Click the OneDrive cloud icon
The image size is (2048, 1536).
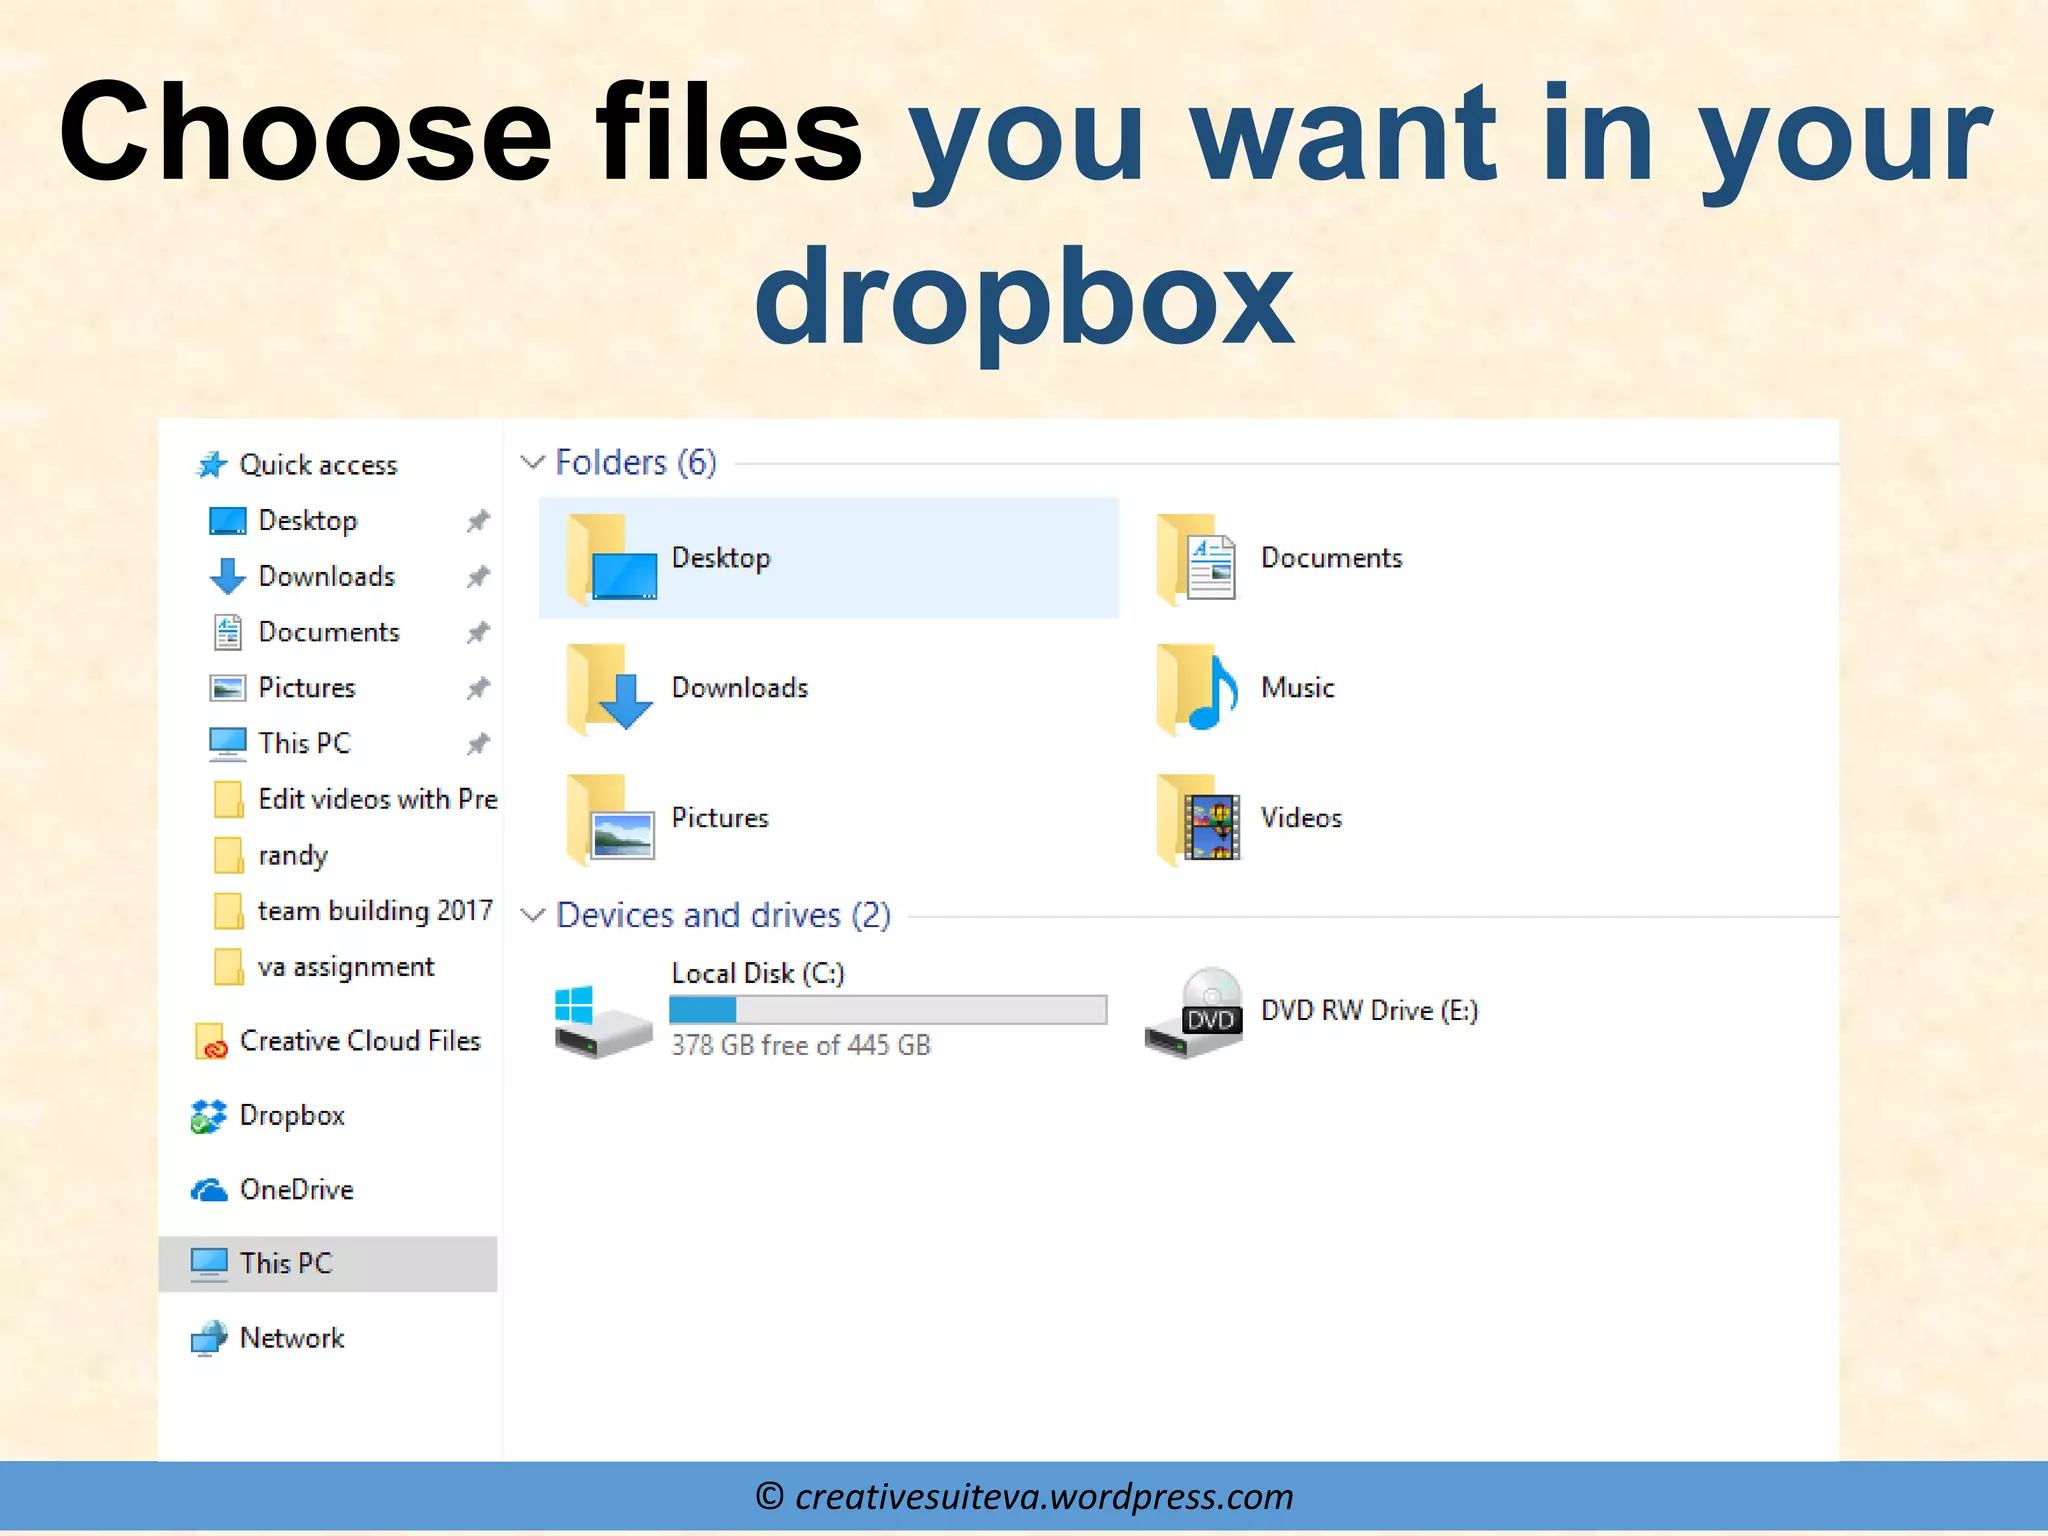(x=209, y=1190)
